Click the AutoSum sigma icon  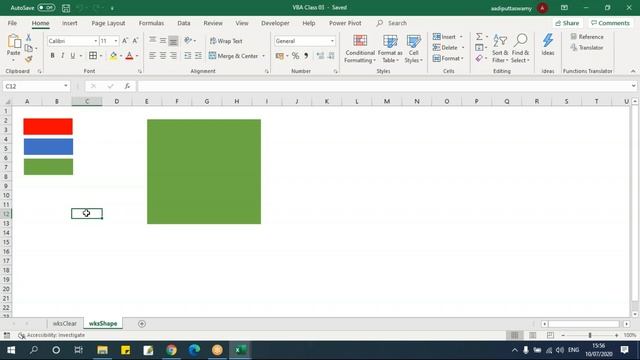pos(479,37)
